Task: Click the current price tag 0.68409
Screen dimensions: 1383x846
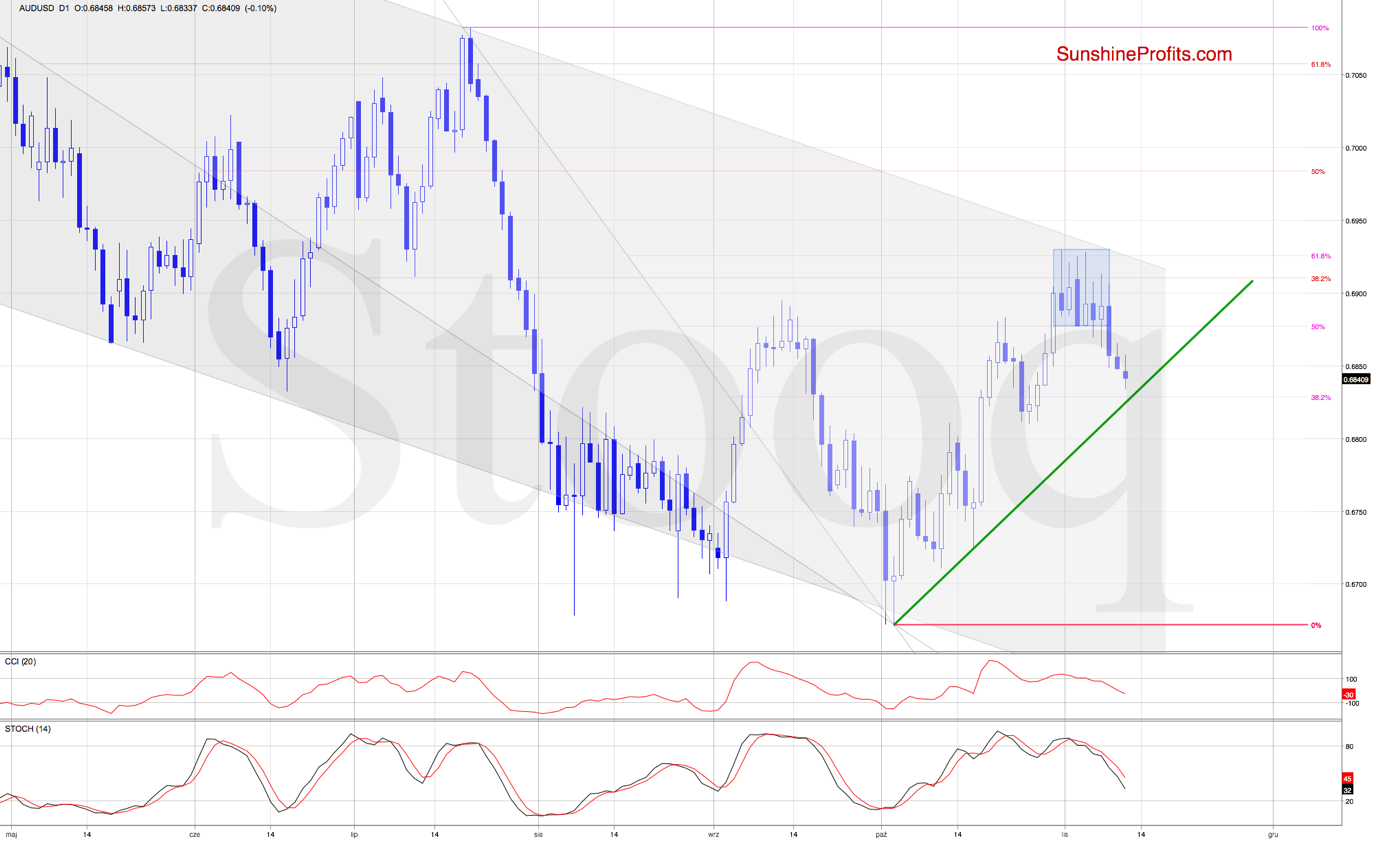Action: pyautogui.click(x=1355, y=379)
